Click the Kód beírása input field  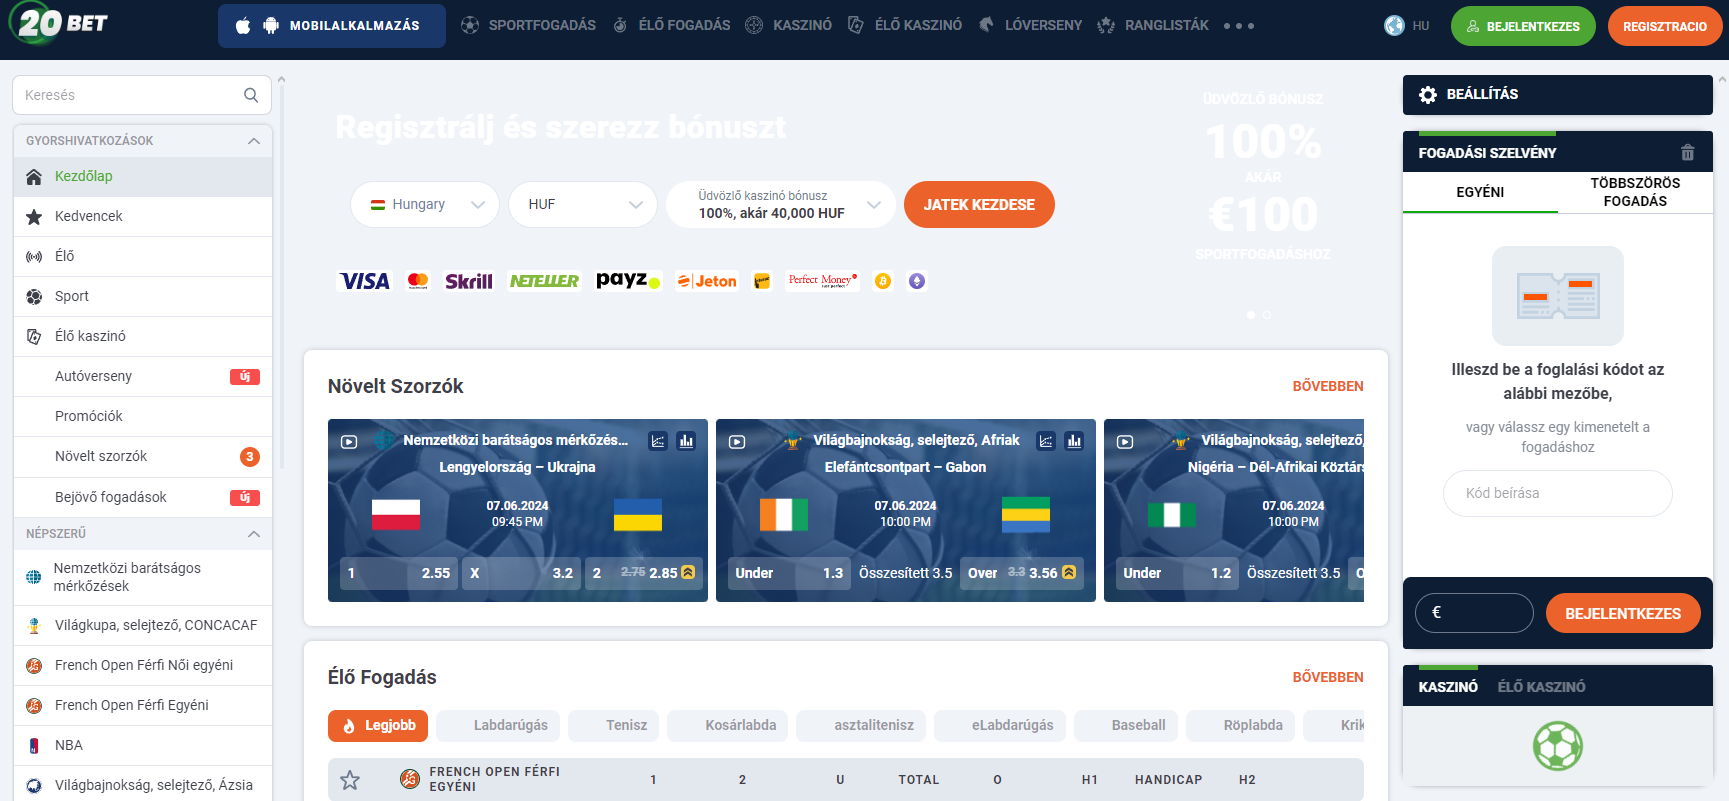click(1557, 493)
